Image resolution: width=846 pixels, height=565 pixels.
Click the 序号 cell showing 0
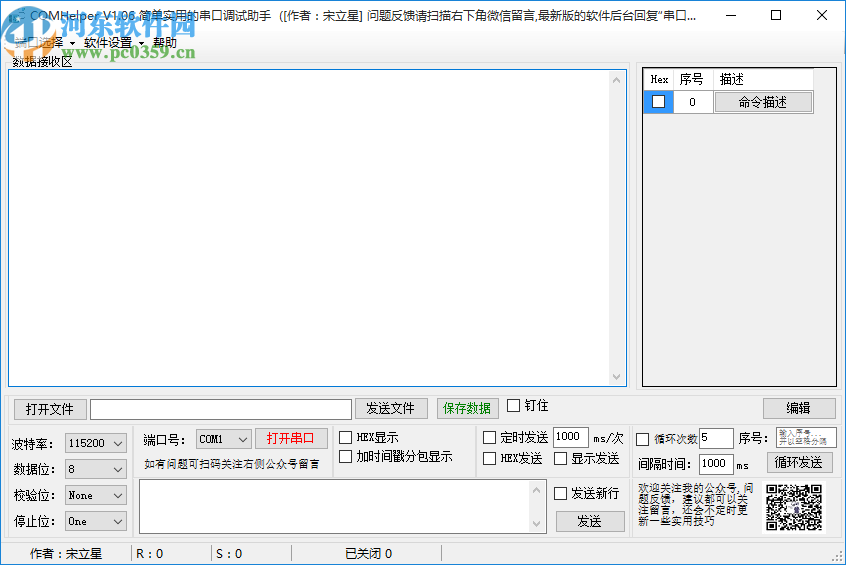693,102
